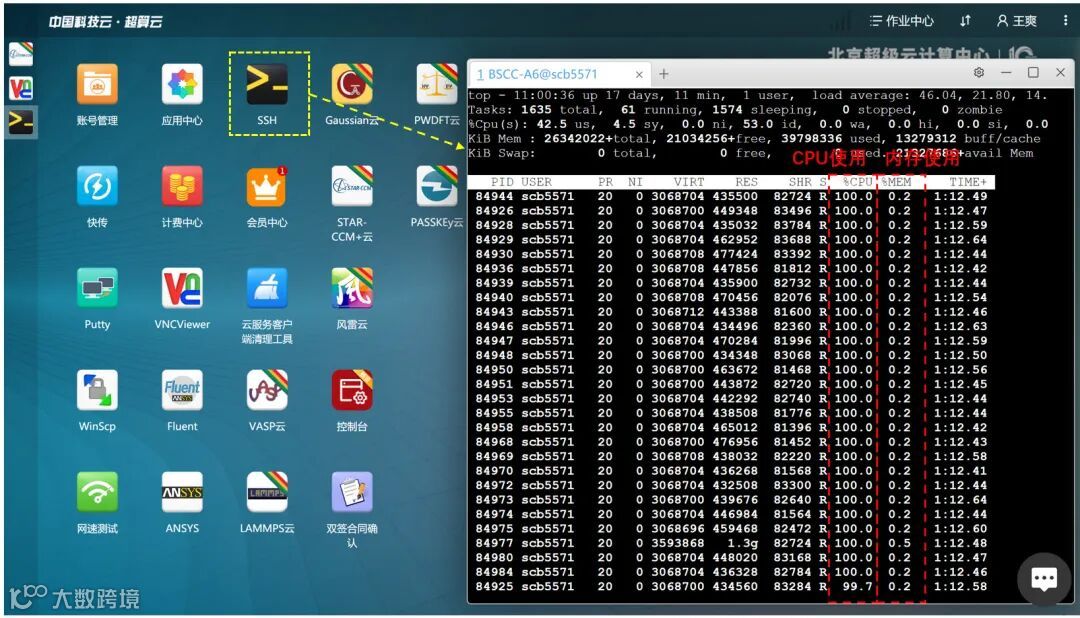Select process row with PID 84977
1080x618 pixels.
point(731,543)
